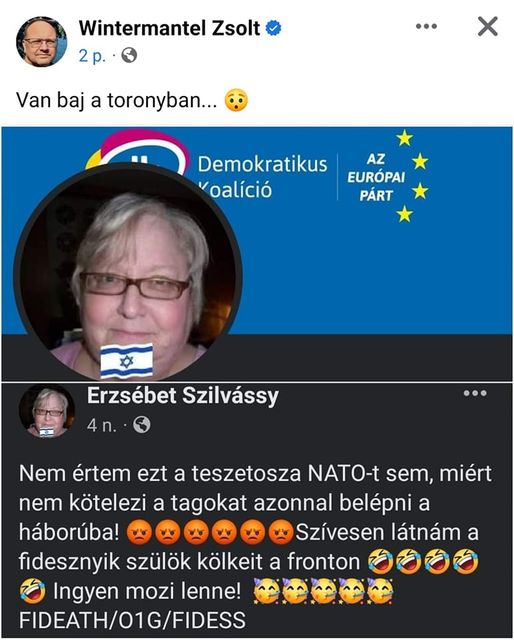Open Erzsébet Szilvássy's small avatar
The image size is (514, 640).
click(47, 411)
